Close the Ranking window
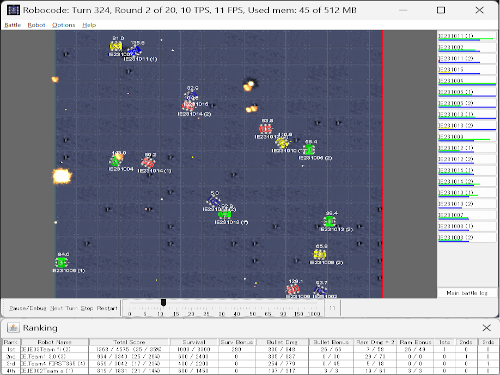Image resolution: width=500 pixels, height=375 pixels. pos(486,328)
